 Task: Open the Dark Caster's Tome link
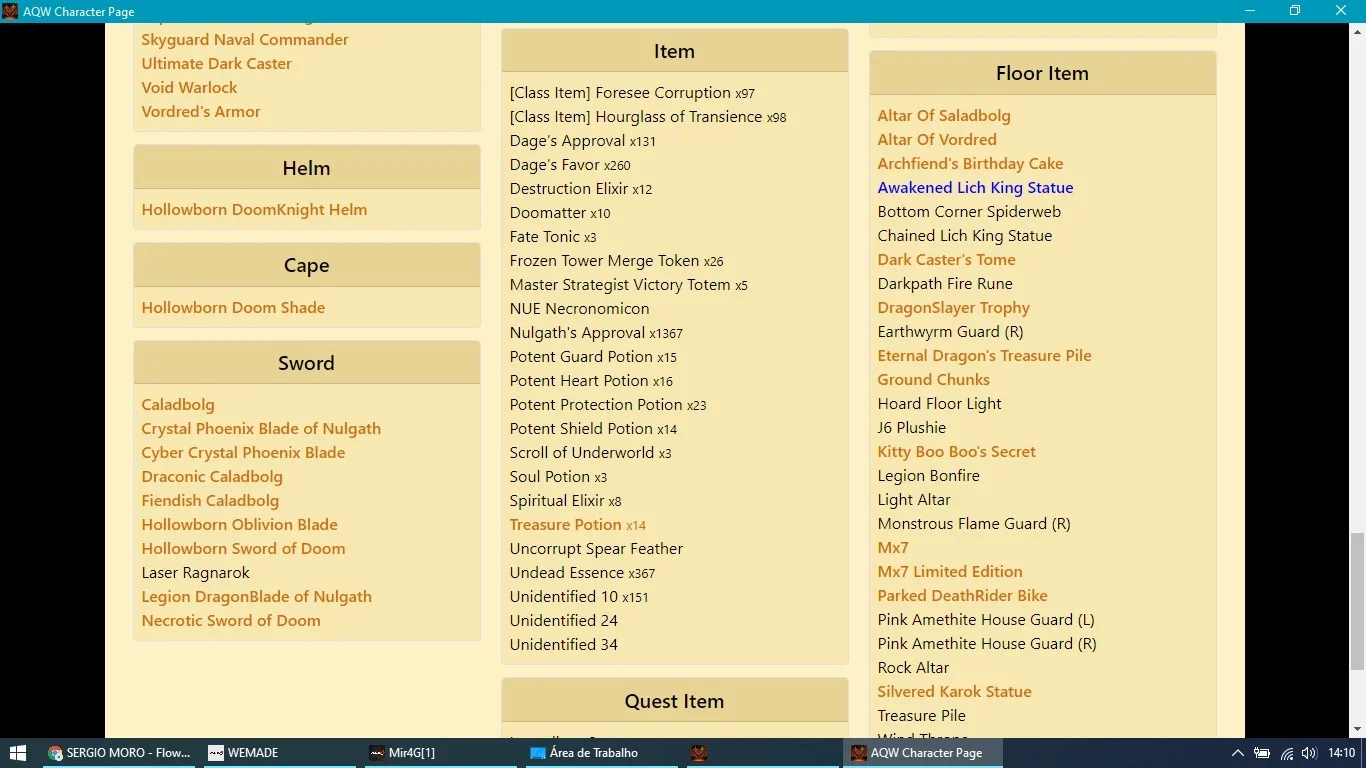(x=946, y=260)
